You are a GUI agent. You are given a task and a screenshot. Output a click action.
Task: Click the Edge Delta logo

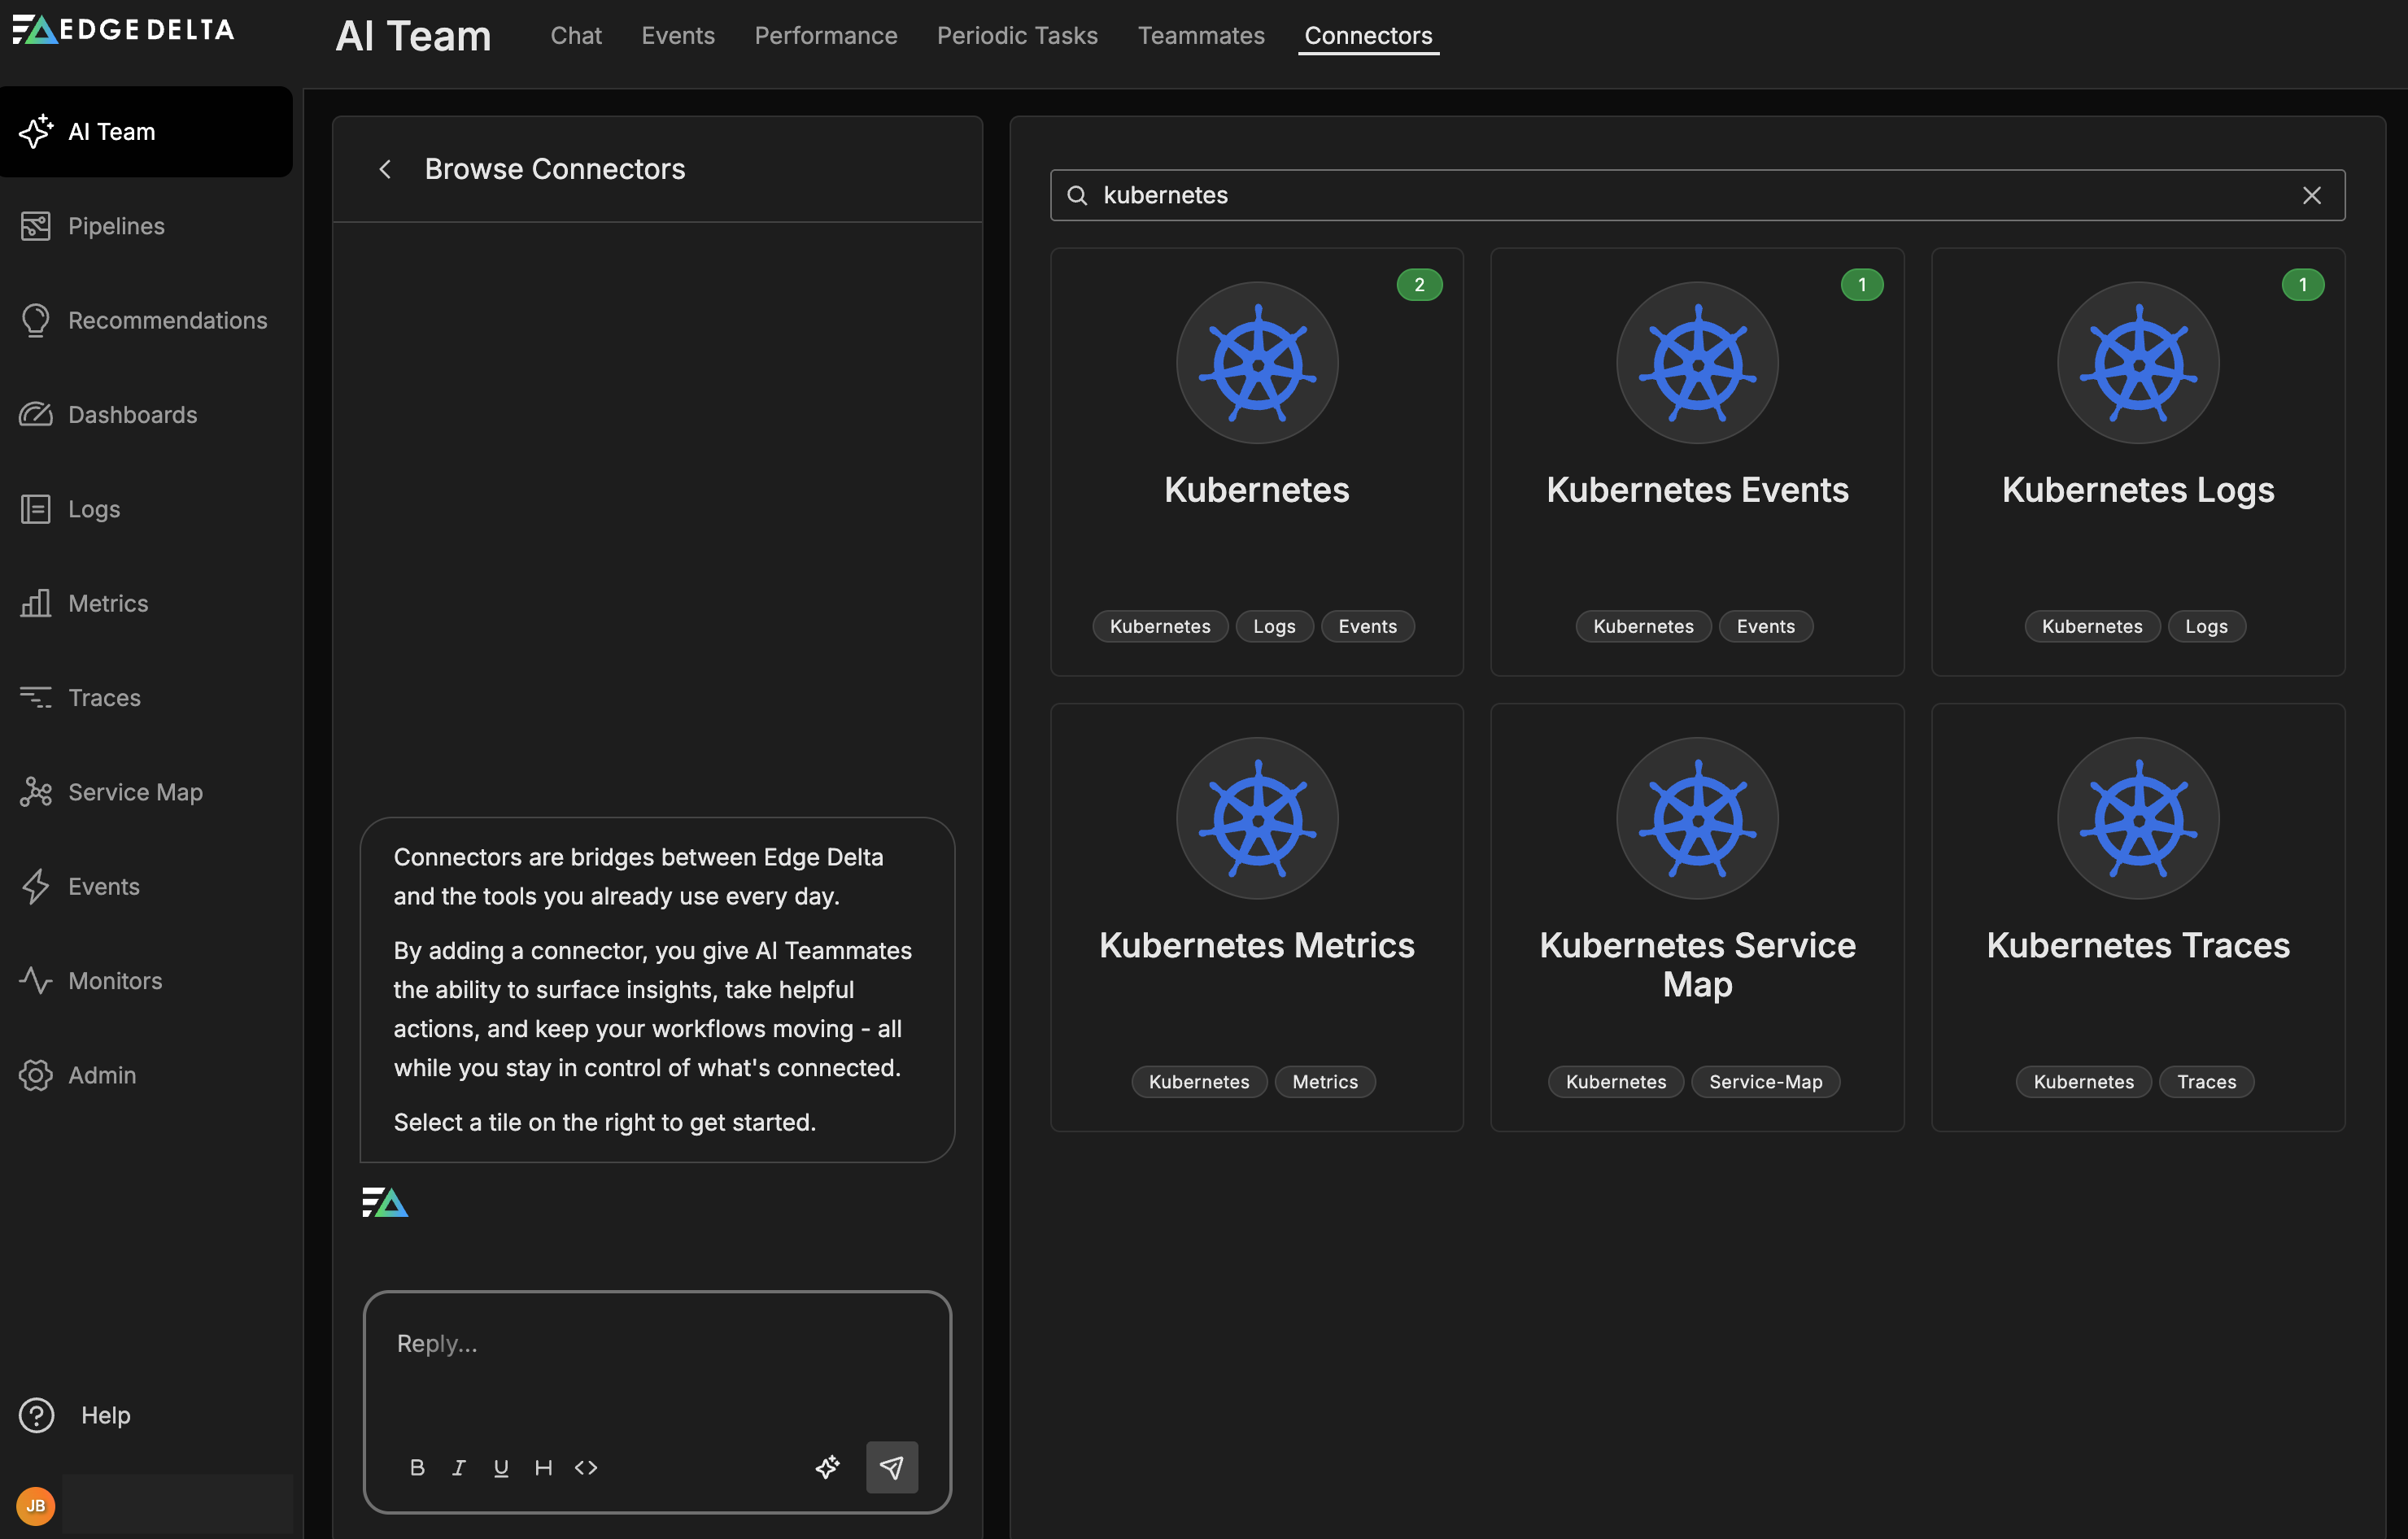tap(122, 29)
